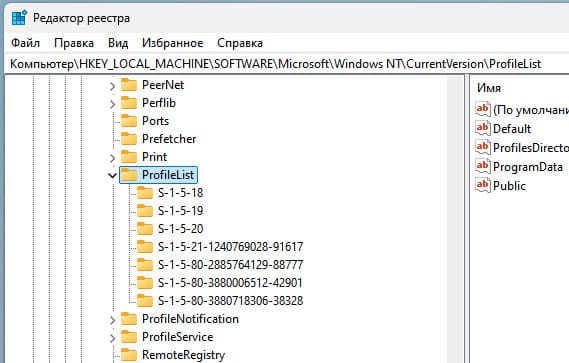This screenshot has height=363, width=569.
Task: Click the tree pane vertical scrollbar
Action: coord(455,219)
